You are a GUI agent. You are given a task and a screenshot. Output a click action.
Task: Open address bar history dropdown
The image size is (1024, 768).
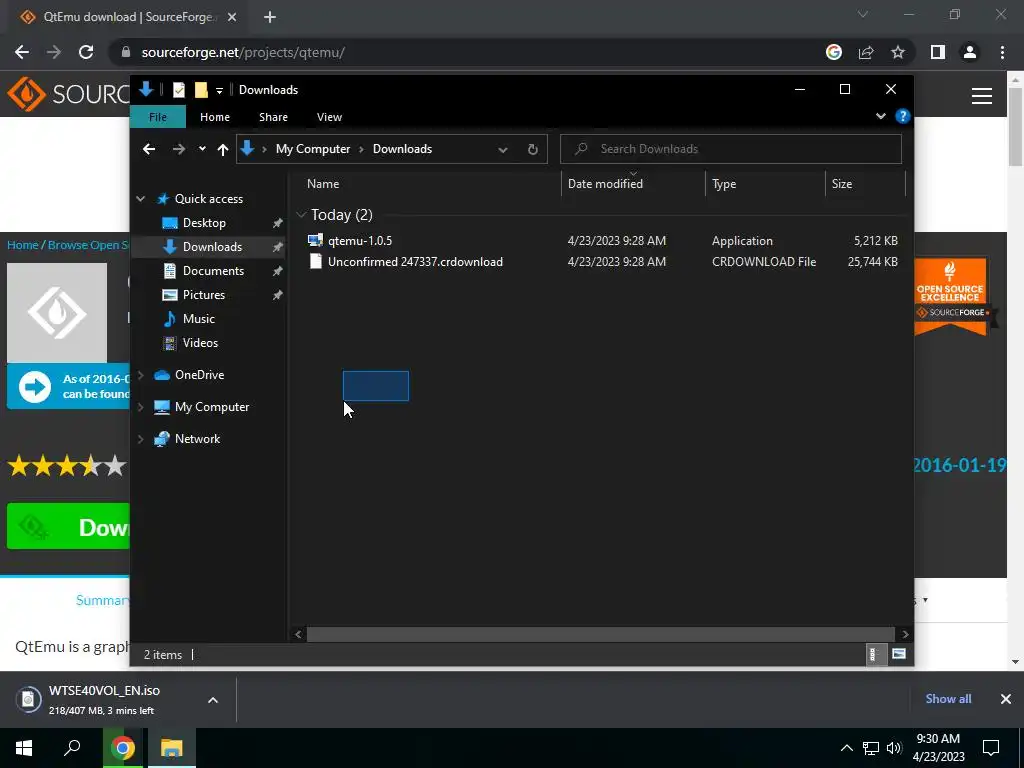503,150
